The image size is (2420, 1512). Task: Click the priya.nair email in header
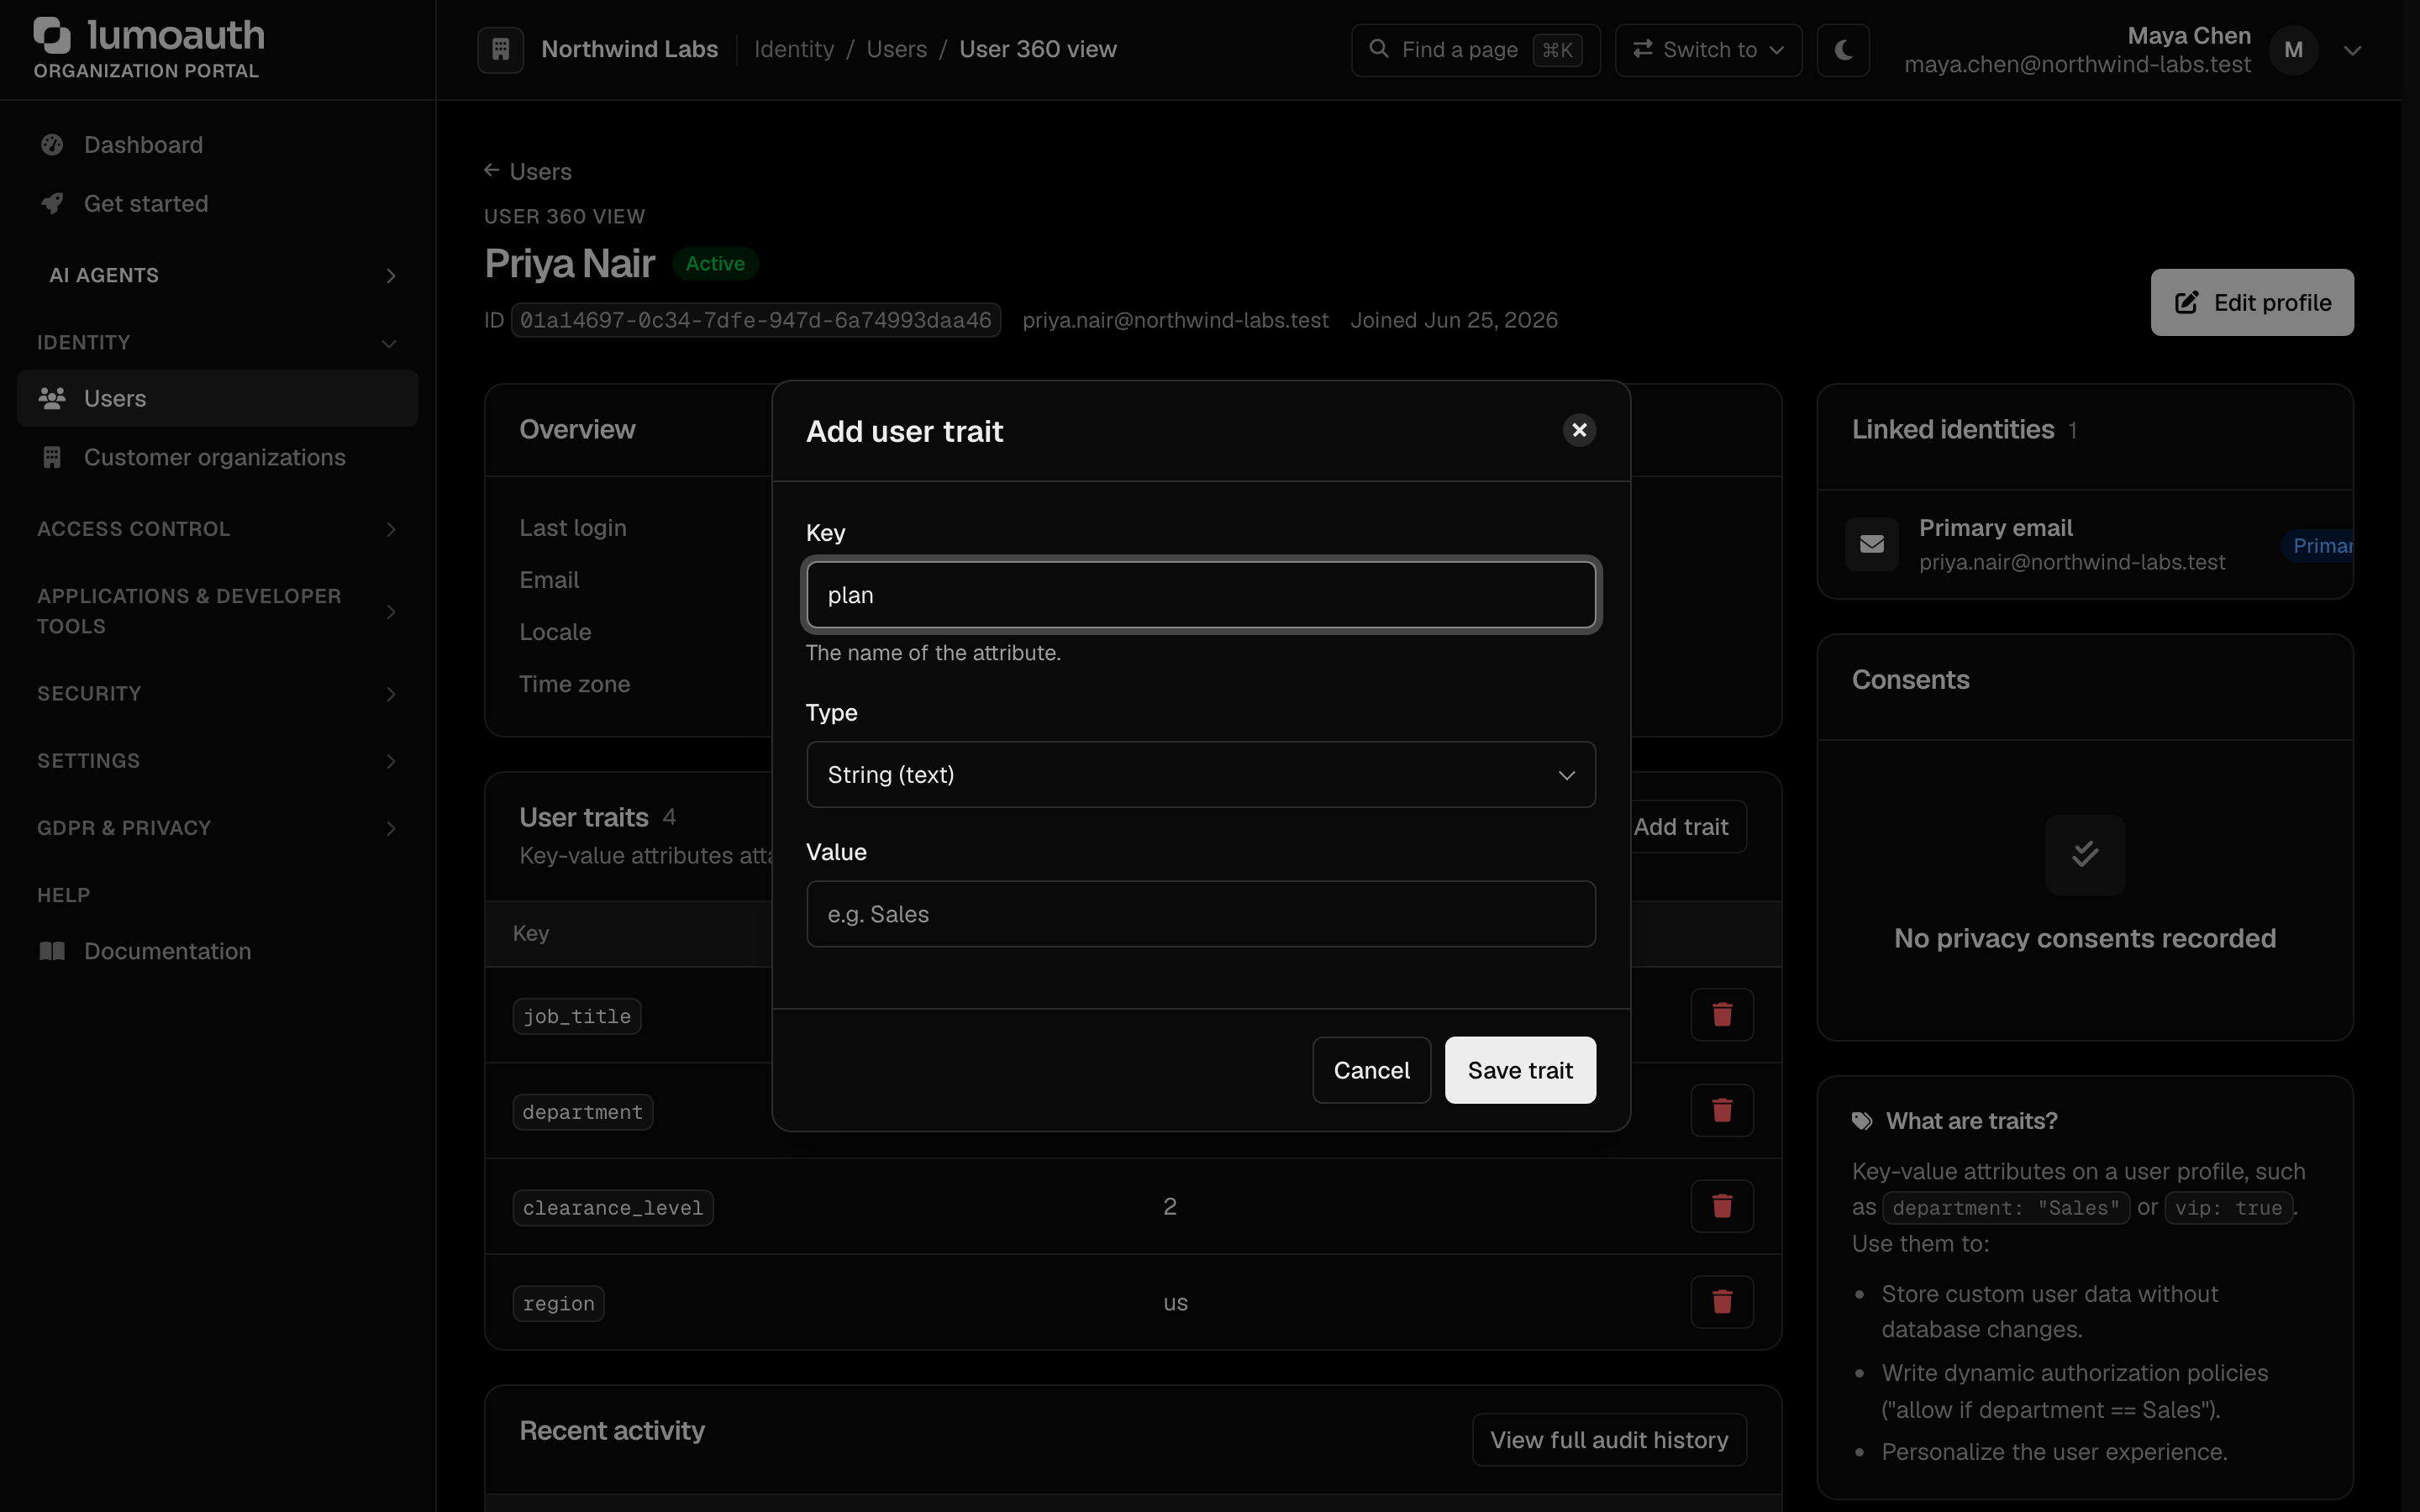tap(1175, 320)
